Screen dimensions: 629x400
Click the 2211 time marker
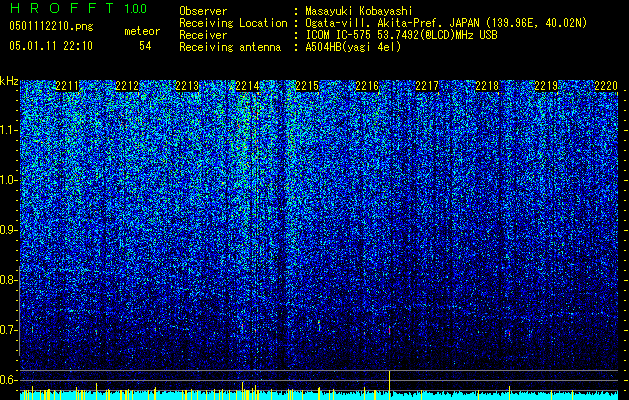pyautogui.click(x=67, y=86)
